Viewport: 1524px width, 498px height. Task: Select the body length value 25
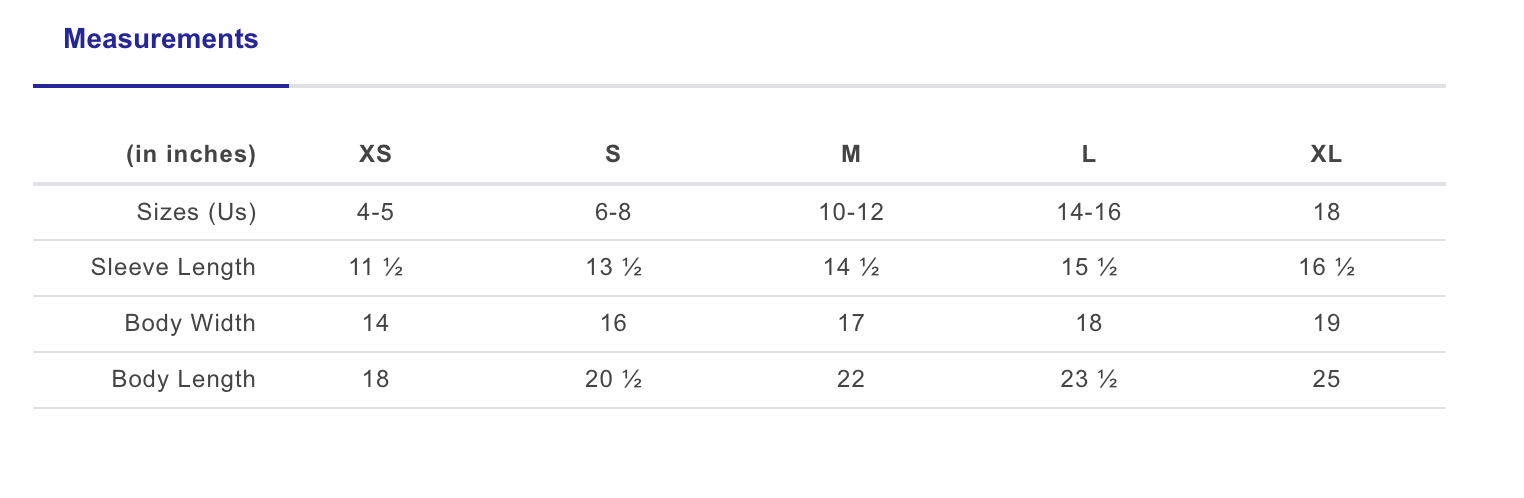click(x=1326, y=380)
